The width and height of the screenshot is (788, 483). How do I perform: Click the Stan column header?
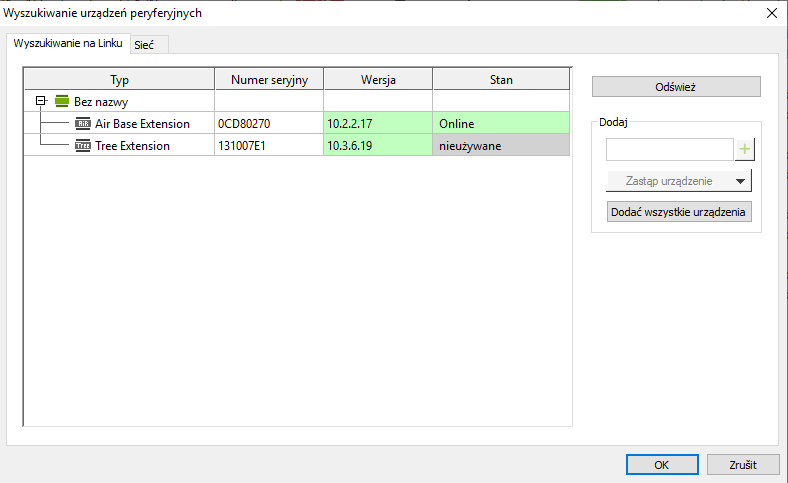coord(500,79)
